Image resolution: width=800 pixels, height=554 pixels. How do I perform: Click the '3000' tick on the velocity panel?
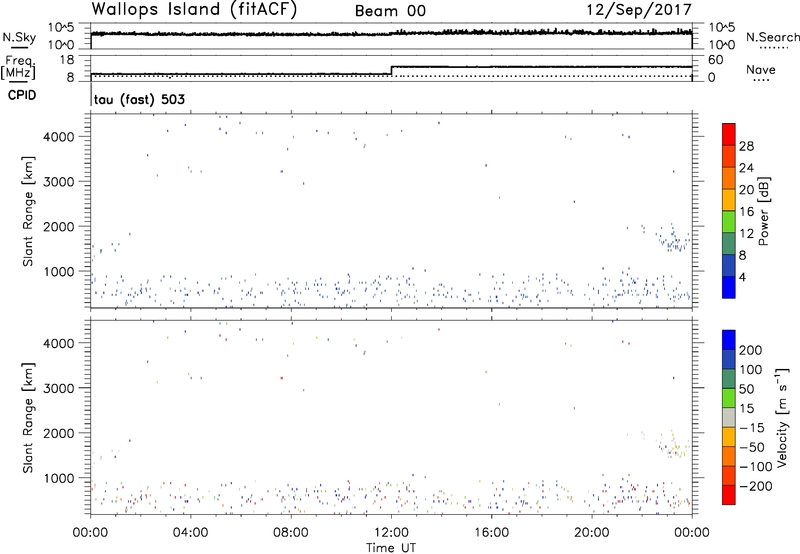[59, 388]
